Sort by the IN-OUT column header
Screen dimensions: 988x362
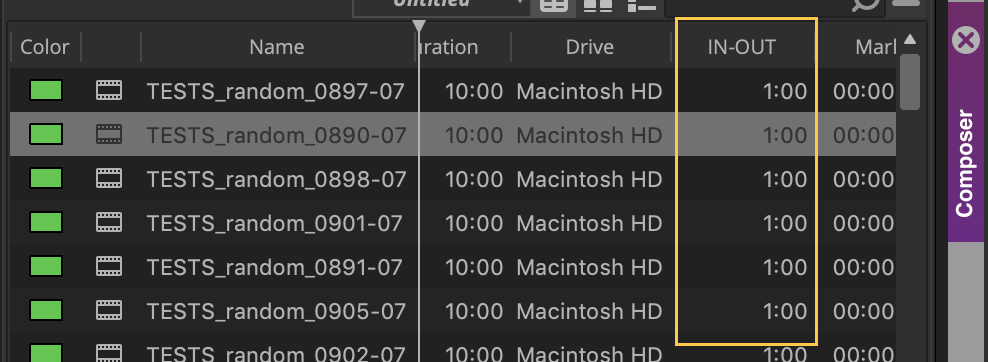(742, 47)
